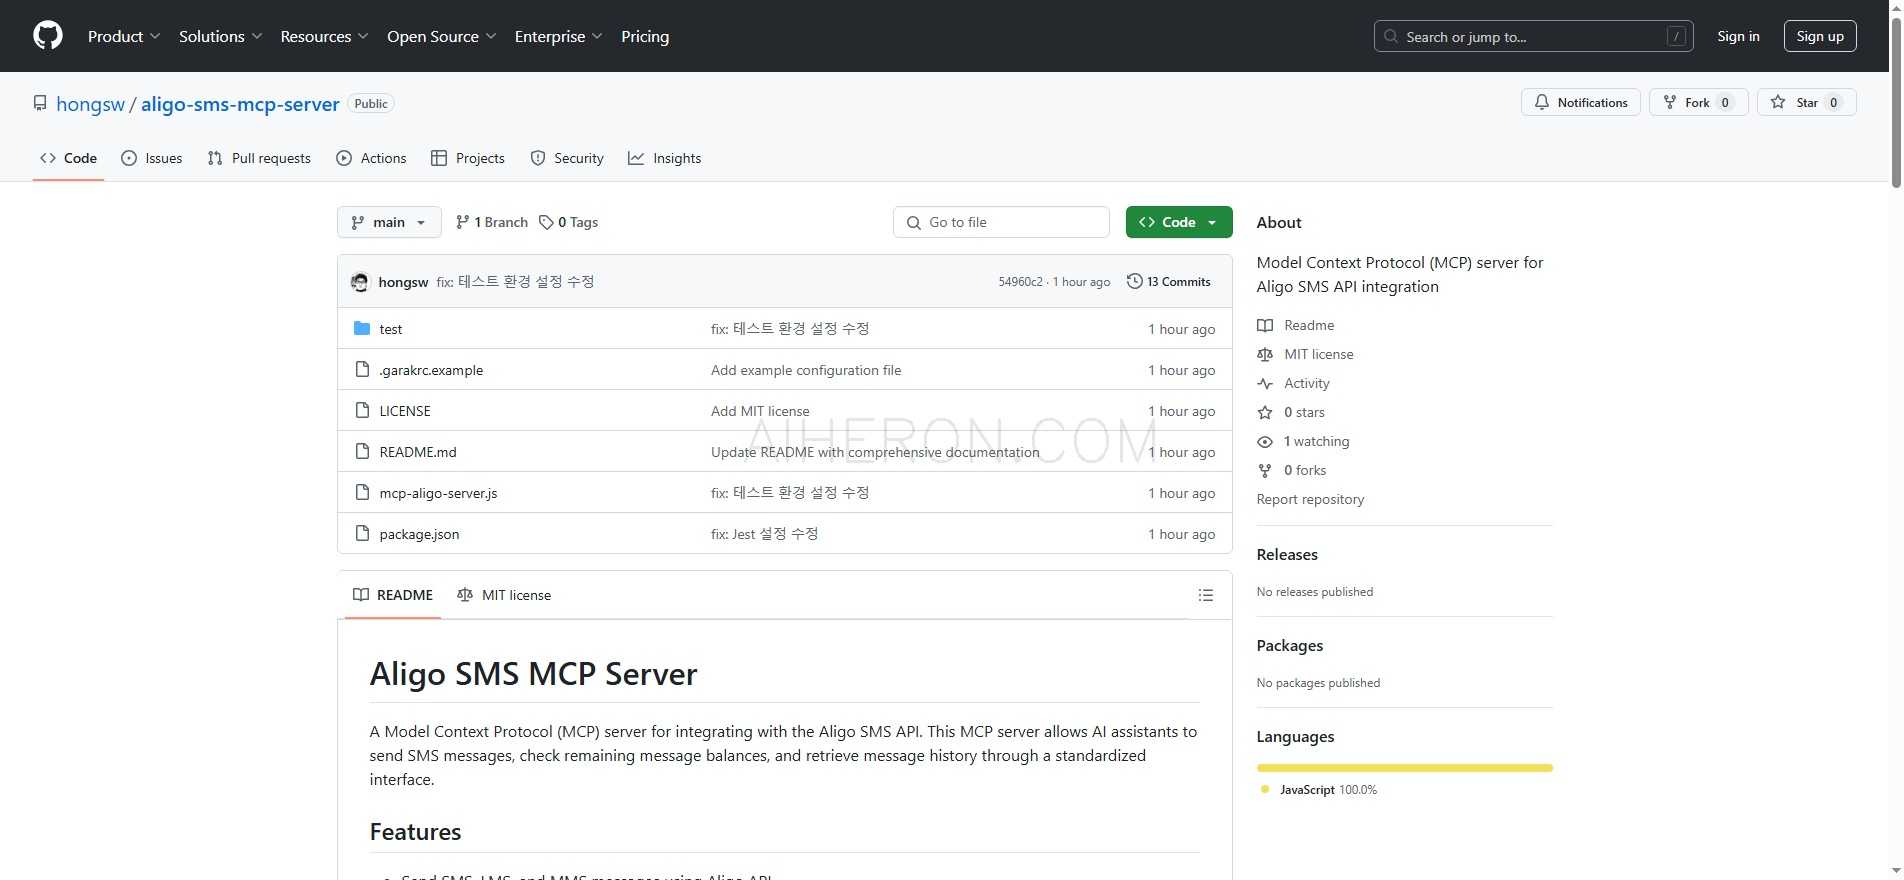The image size is (1904, 880).
Task: Open the .garakrc.example file
Action: tap(431, 370)
